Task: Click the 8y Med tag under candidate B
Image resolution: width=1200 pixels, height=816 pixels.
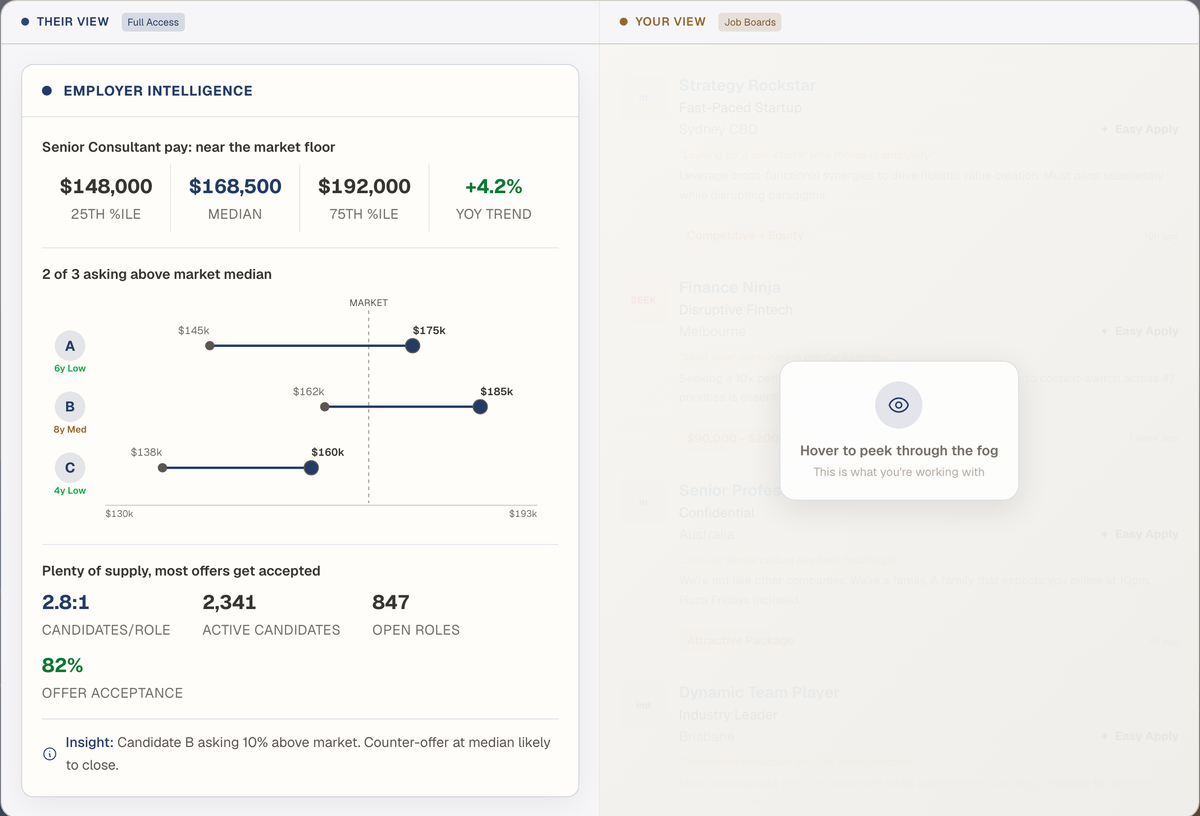Action: 70,430
